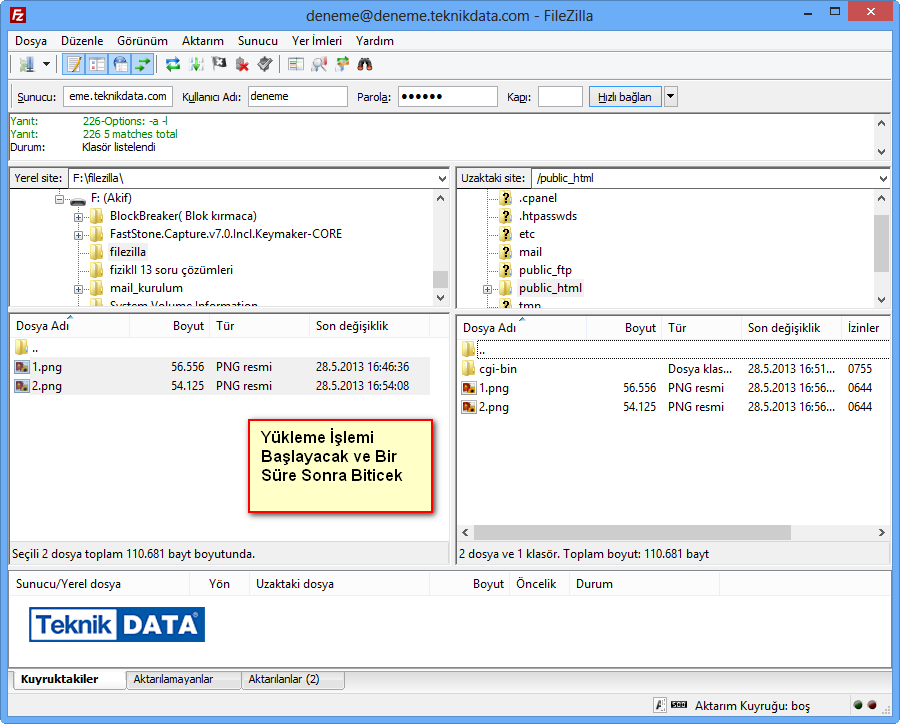The image size is (900, 724).
Task: Sort local files by Dosya Adı column
Action: (68, 326)
